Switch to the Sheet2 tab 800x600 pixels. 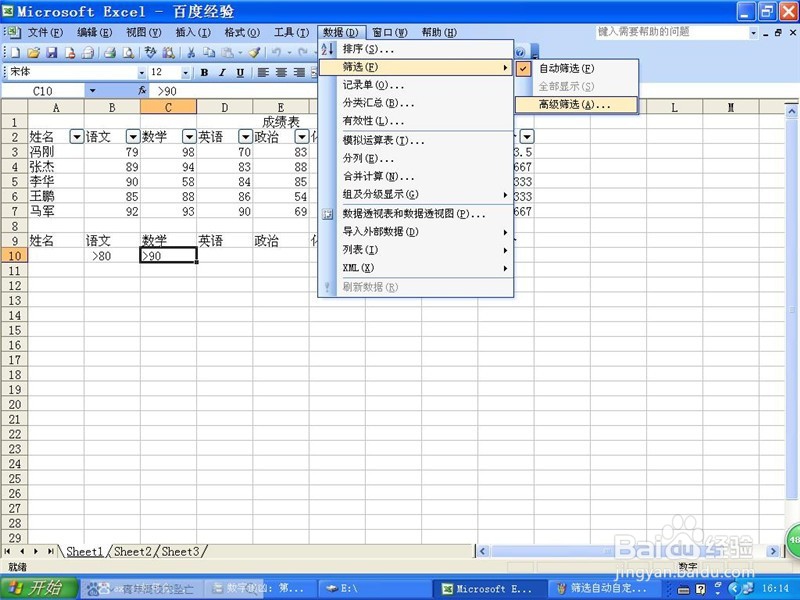pyautogui.click(x=133, y=552)
